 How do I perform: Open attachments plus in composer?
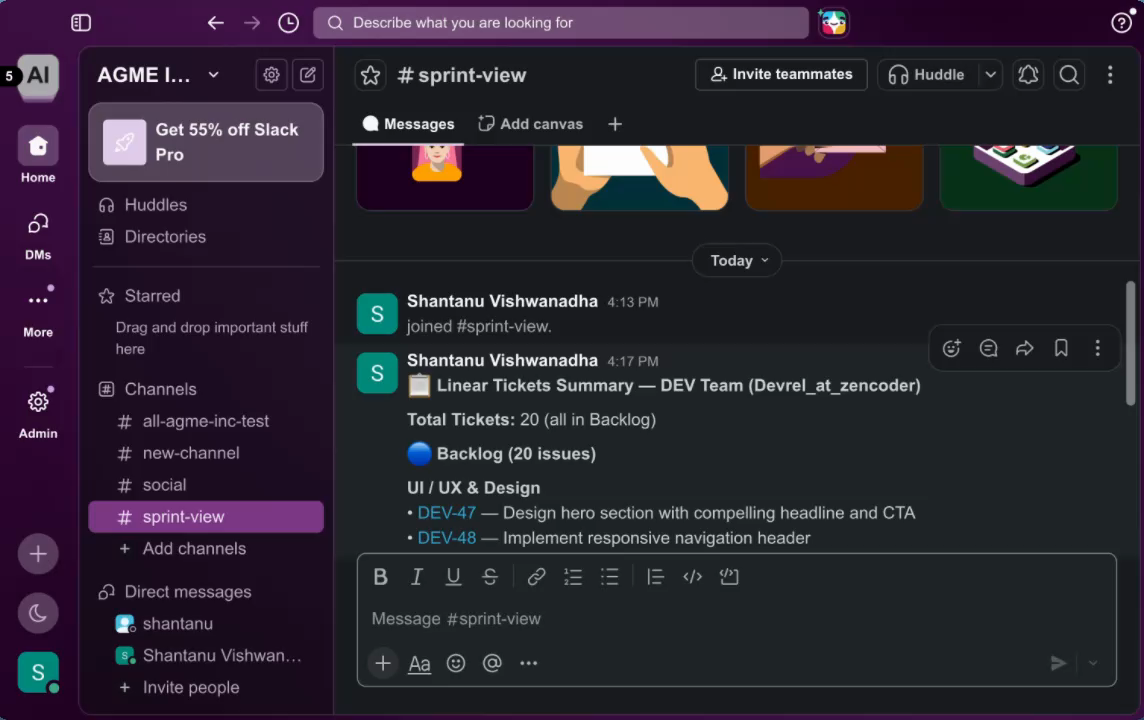[x=382, y=663]
